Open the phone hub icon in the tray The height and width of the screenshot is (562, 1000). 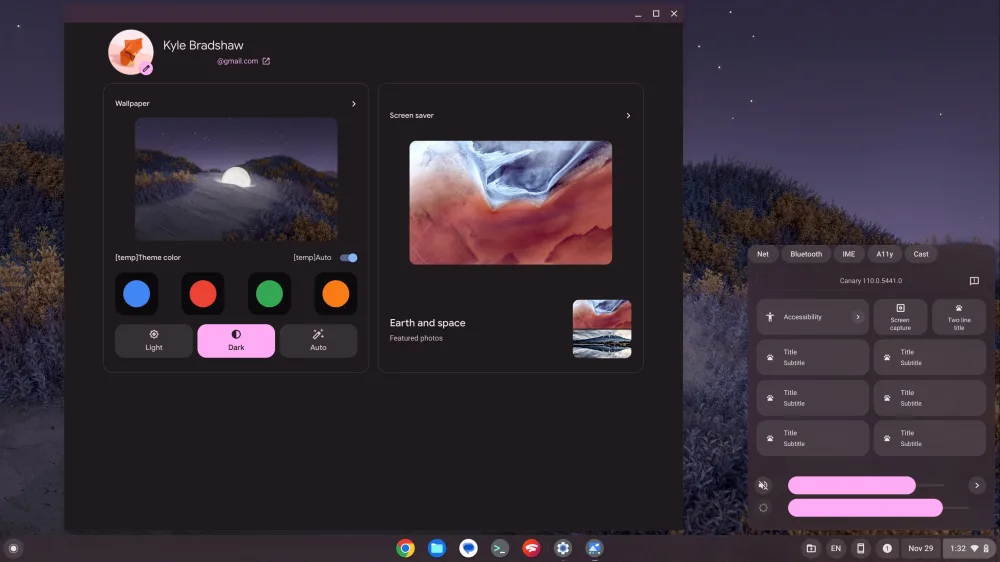click(860, 548)
